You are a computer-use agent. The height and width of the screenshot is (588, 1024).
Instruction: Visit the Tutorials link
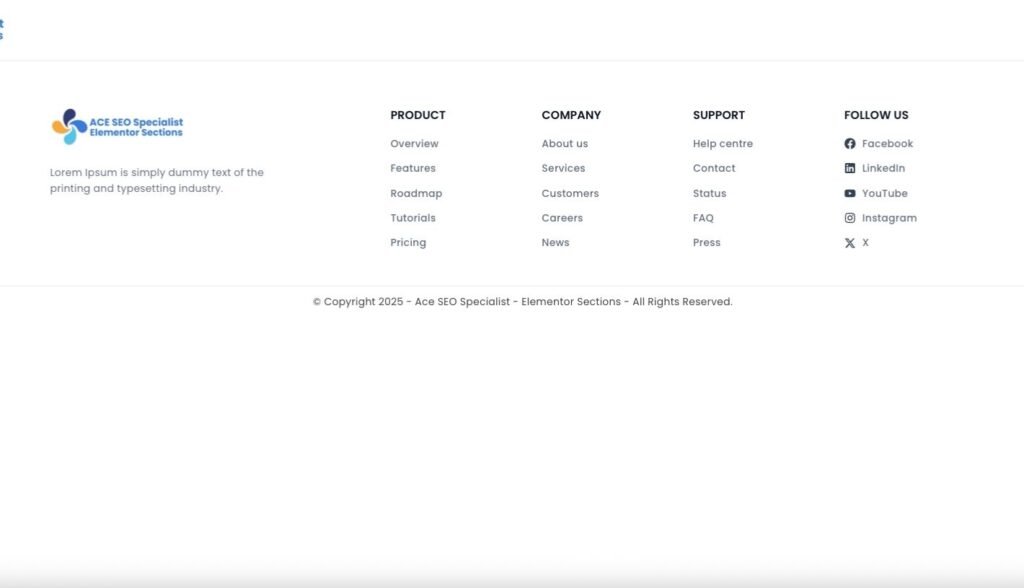pyautogui.click(x=413, y=218)
